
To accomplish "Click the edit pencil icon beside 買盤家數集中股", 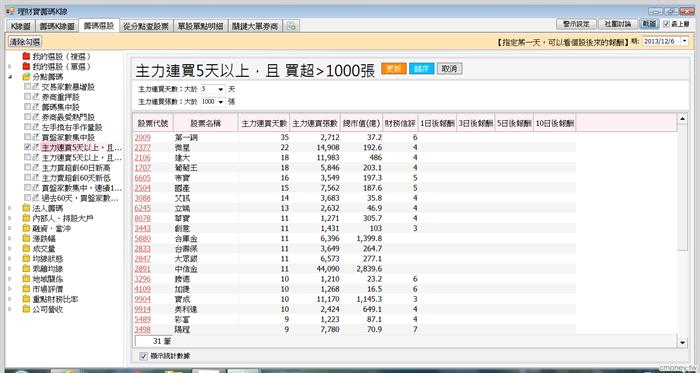I will click(36, 137).
